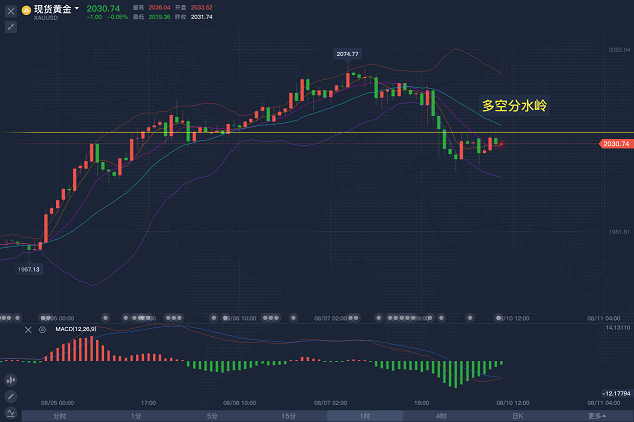
Task: Select the 1分 timeframe tab
Action: pos(135,415)
